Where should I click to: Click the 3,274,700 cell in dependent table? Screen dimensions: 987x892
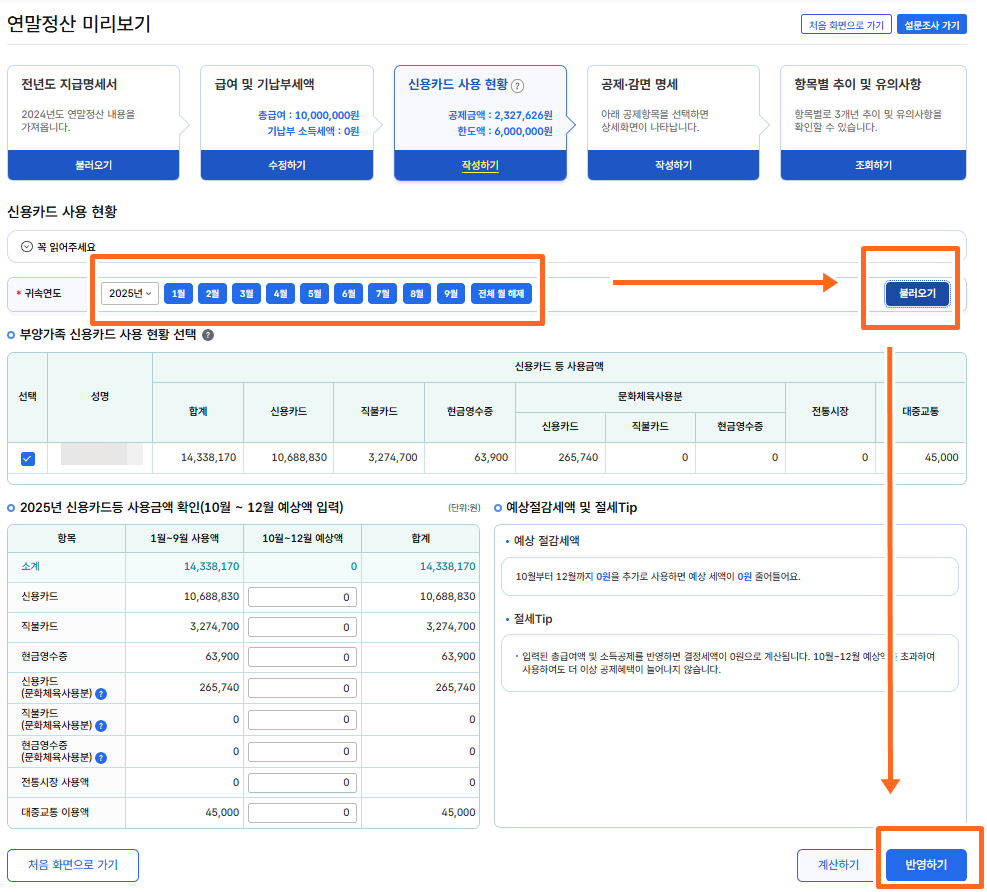393,458
